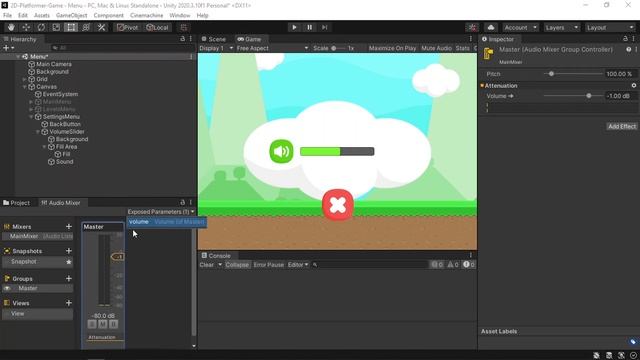Collapse the VolumeSlider object
This screenshot has height=360, width=640.
pyautogui.click(x=38, y=132)
